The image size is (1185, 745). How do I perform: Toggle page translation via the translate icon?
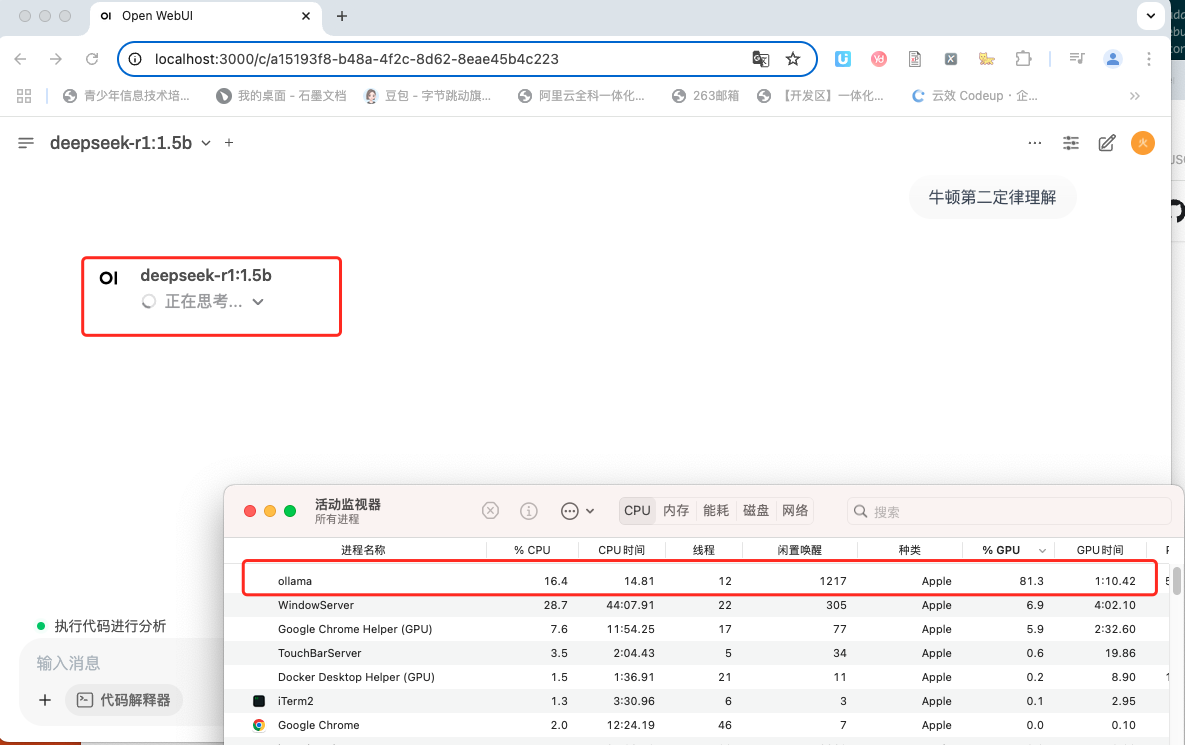pyautogui.click(x=761, y=59)
